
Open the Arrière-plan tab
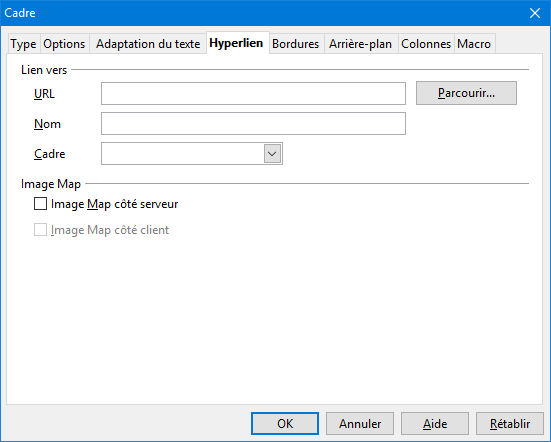(x=361, y=44)
